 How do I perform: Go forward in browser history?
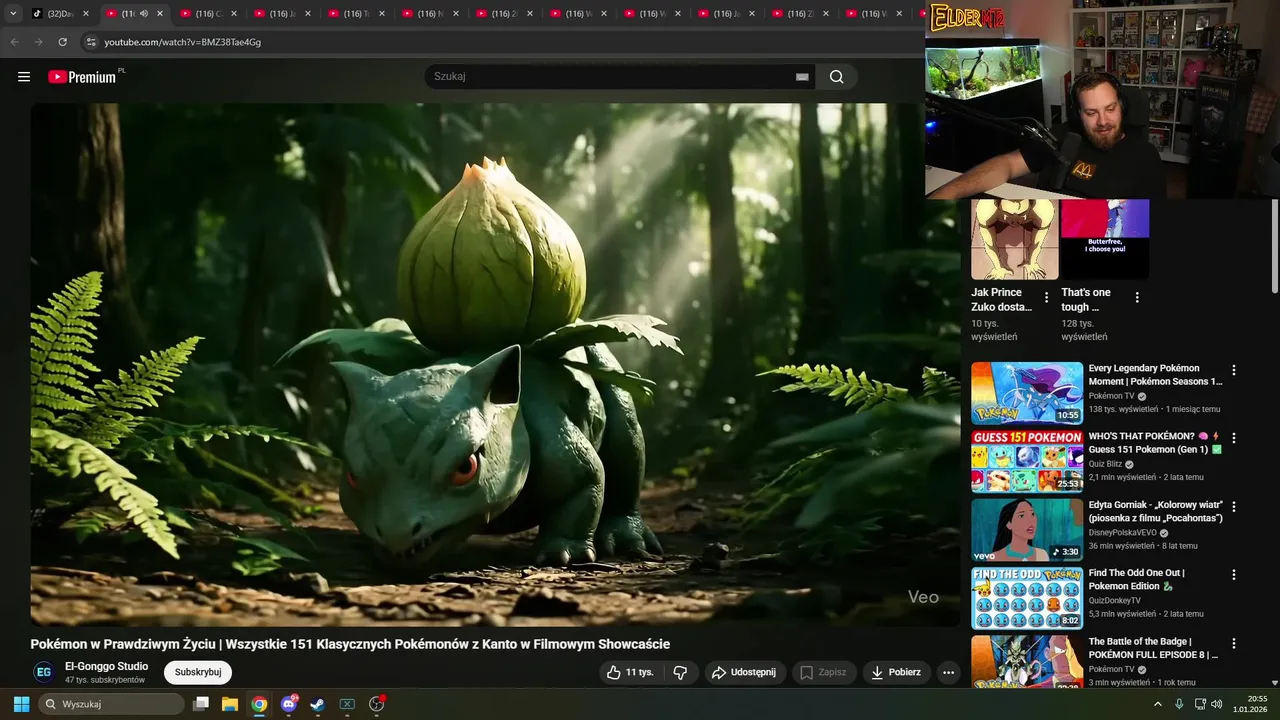[38, 42]
